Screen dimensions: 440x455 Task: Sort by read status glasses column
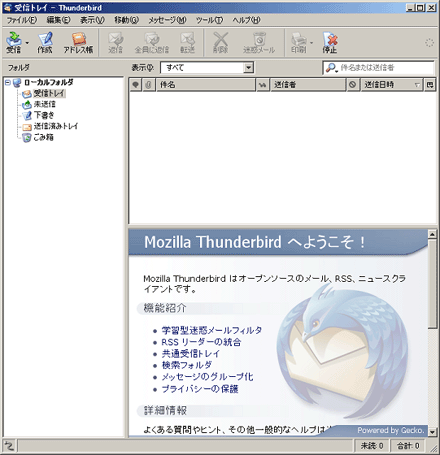[x=263, y=85]
